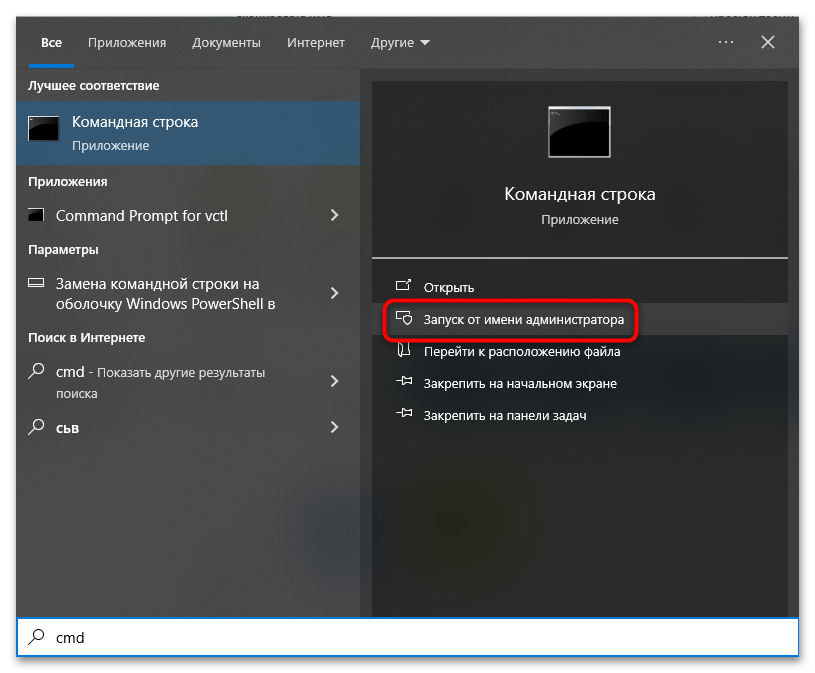Click the Открыть icon
This screenshot has width=815, height=673.
click(x=403, y=285)
